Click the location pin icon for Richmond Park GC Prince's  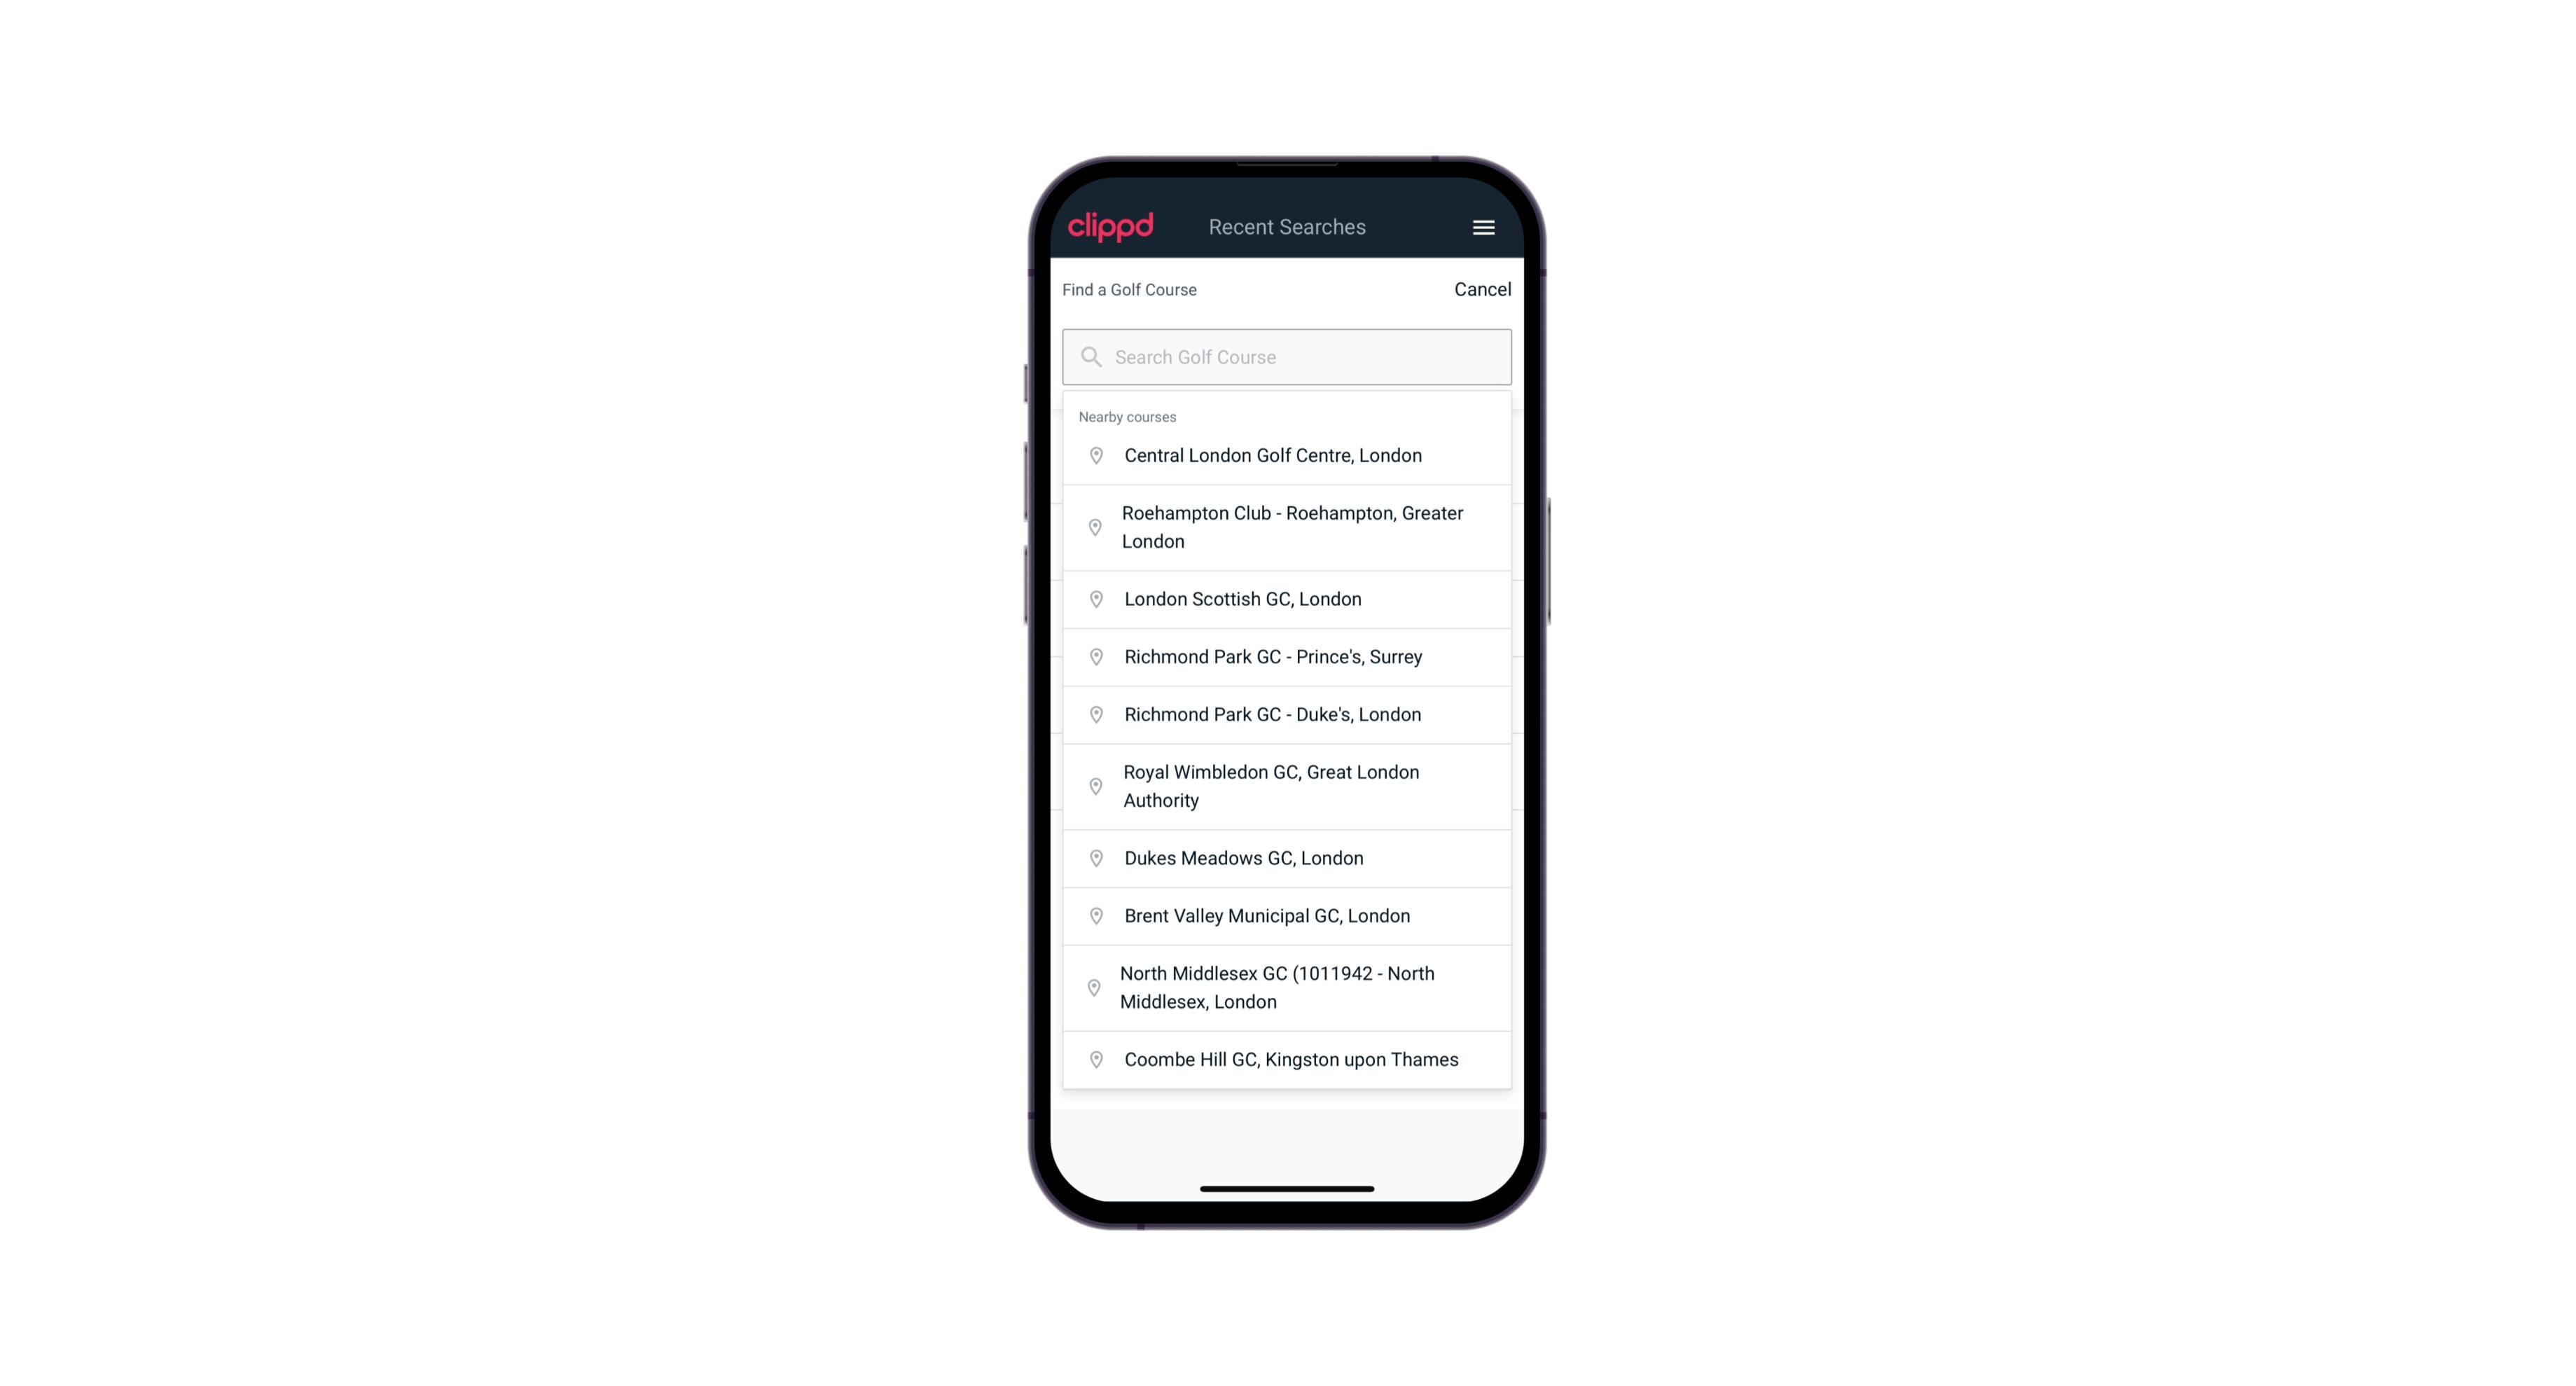tap(1095, 656)
